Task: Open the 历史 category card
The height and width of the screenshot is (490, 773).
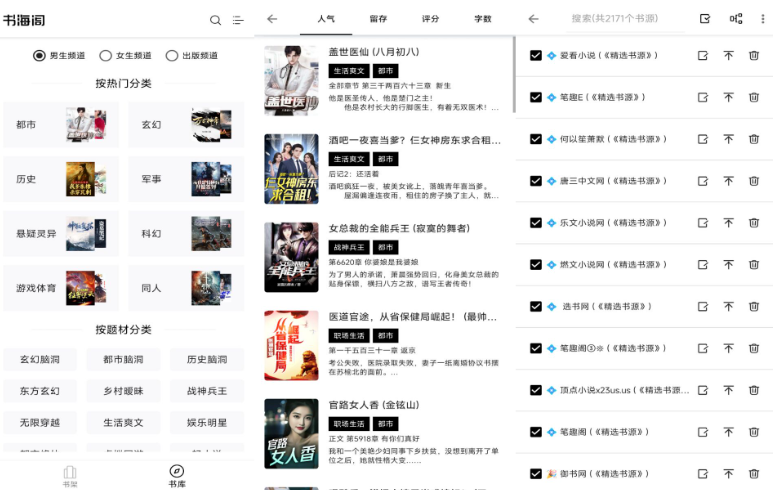Action: click(61, 179)
